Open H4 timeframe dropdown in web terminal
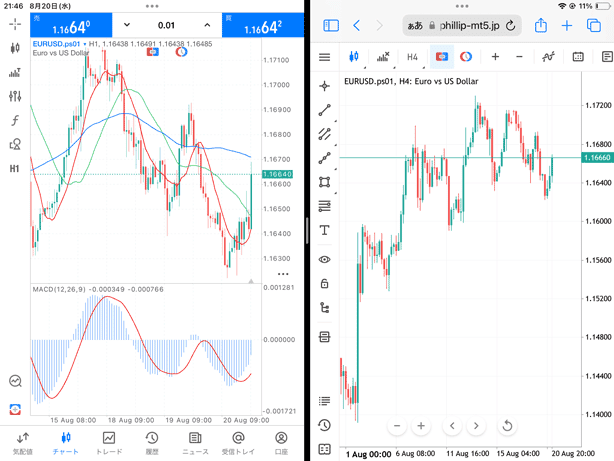 tap(412, 57)
